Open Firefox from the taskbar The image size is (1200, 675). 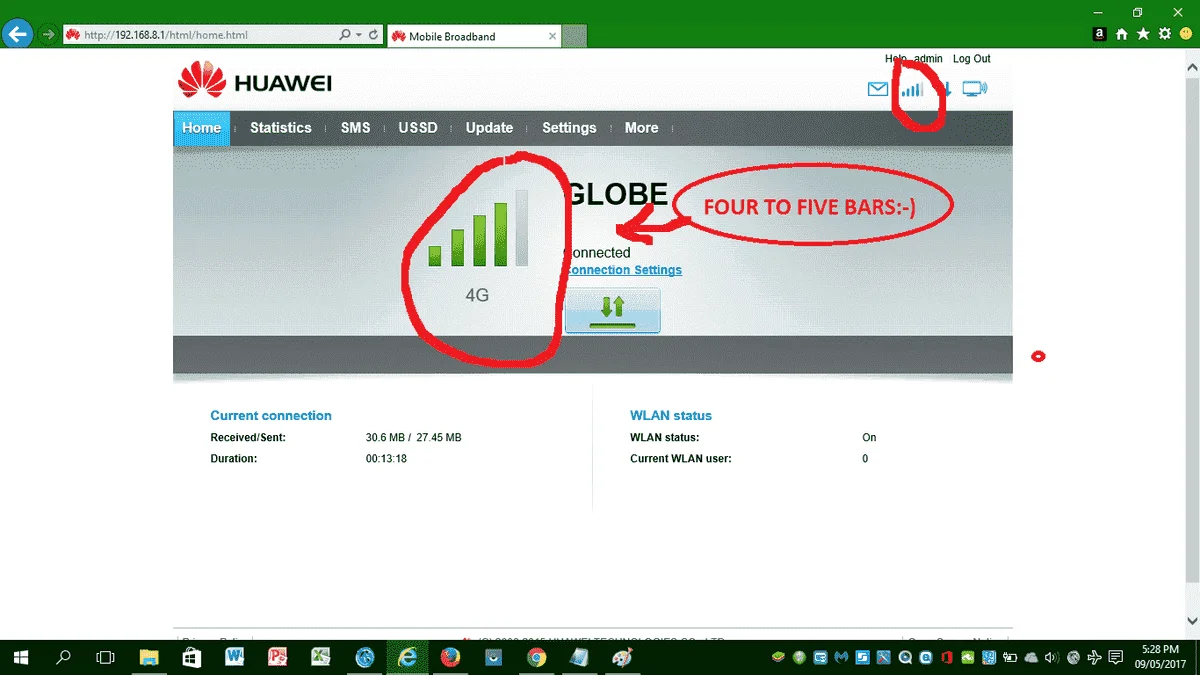(450, 657)
